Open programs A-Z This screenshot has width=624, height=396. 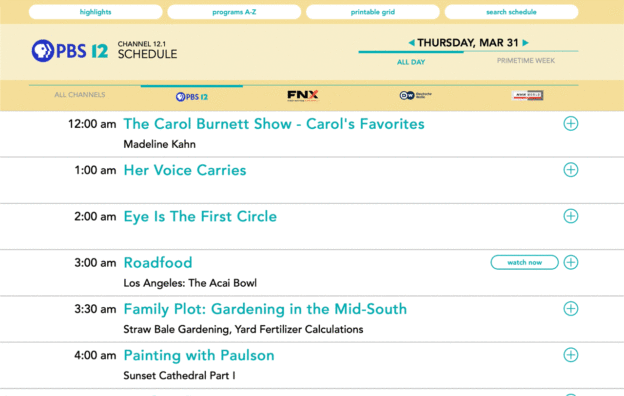coord(234,12)
